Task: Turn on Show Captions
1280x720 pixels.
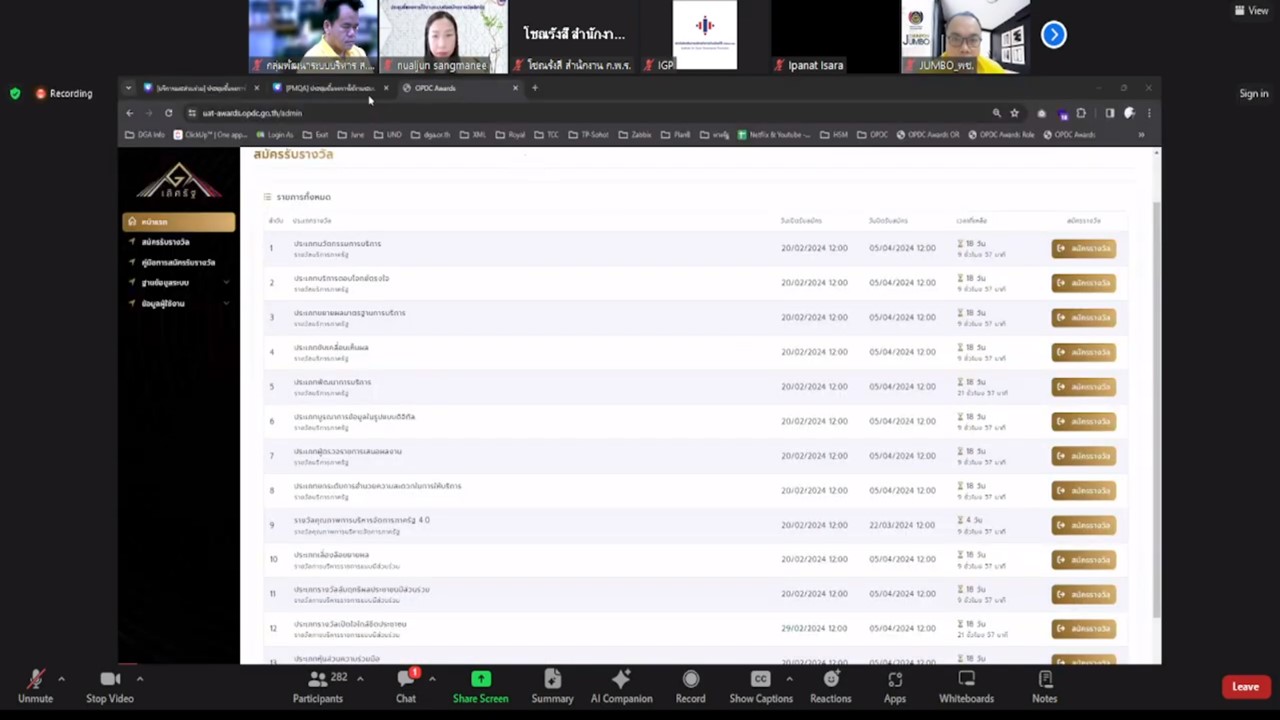Action: coord(760,686)
